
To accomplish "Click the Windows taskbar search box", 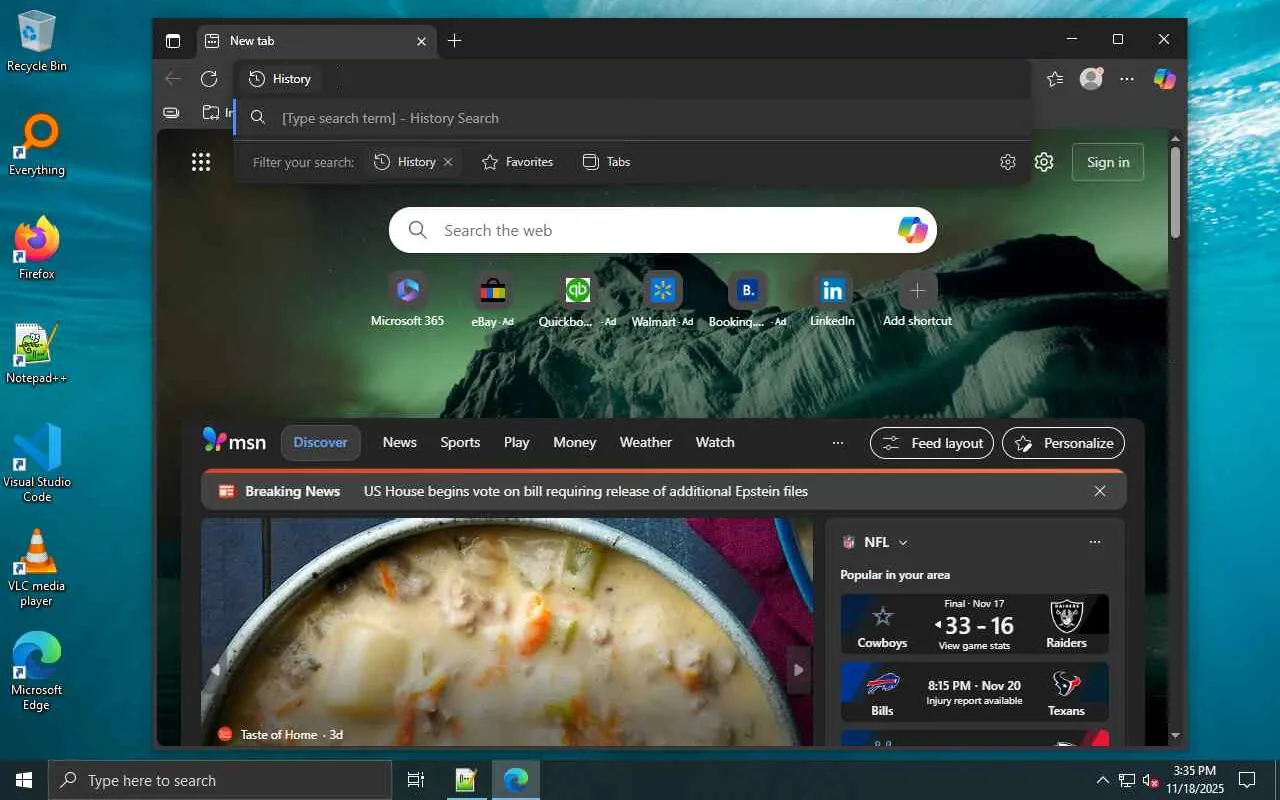I will point(220,780).
